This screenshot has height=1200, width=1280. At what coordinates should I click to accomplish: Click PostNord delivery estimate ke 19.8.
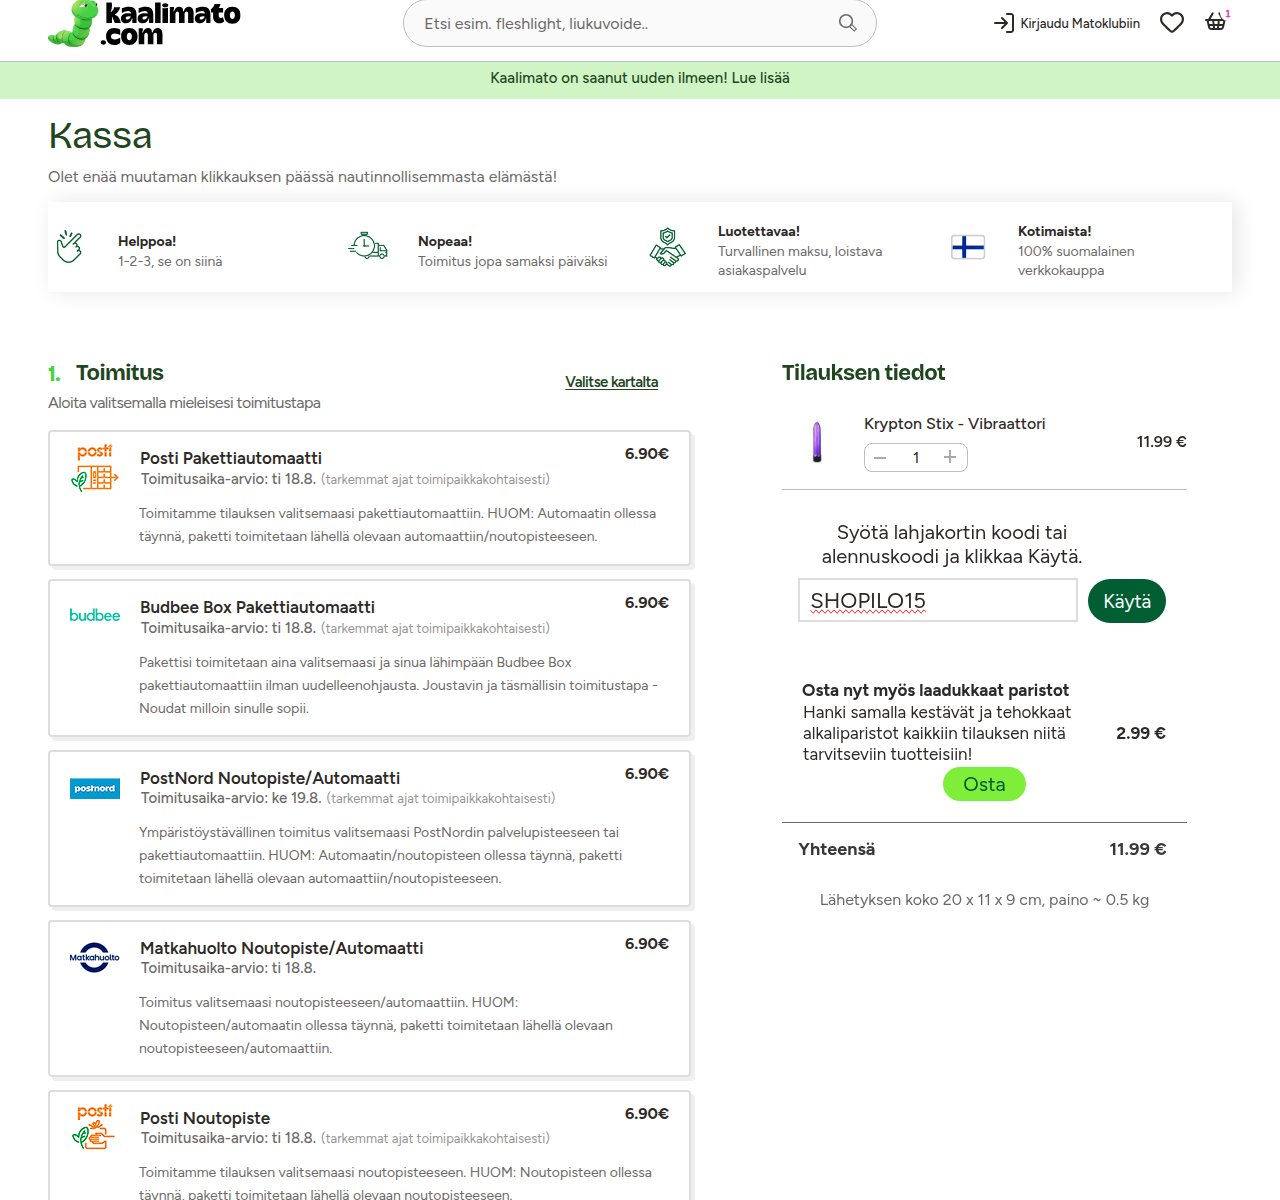[231, 798]
